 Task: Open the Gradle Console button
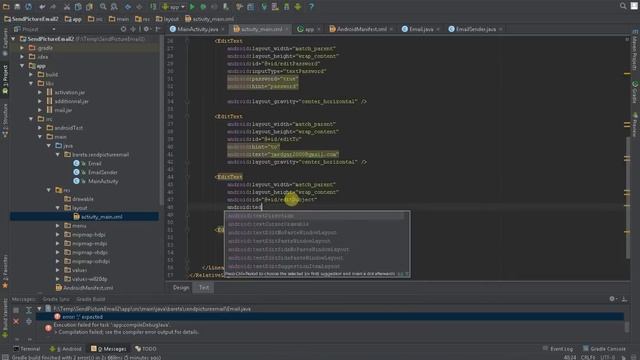(604, 349)
